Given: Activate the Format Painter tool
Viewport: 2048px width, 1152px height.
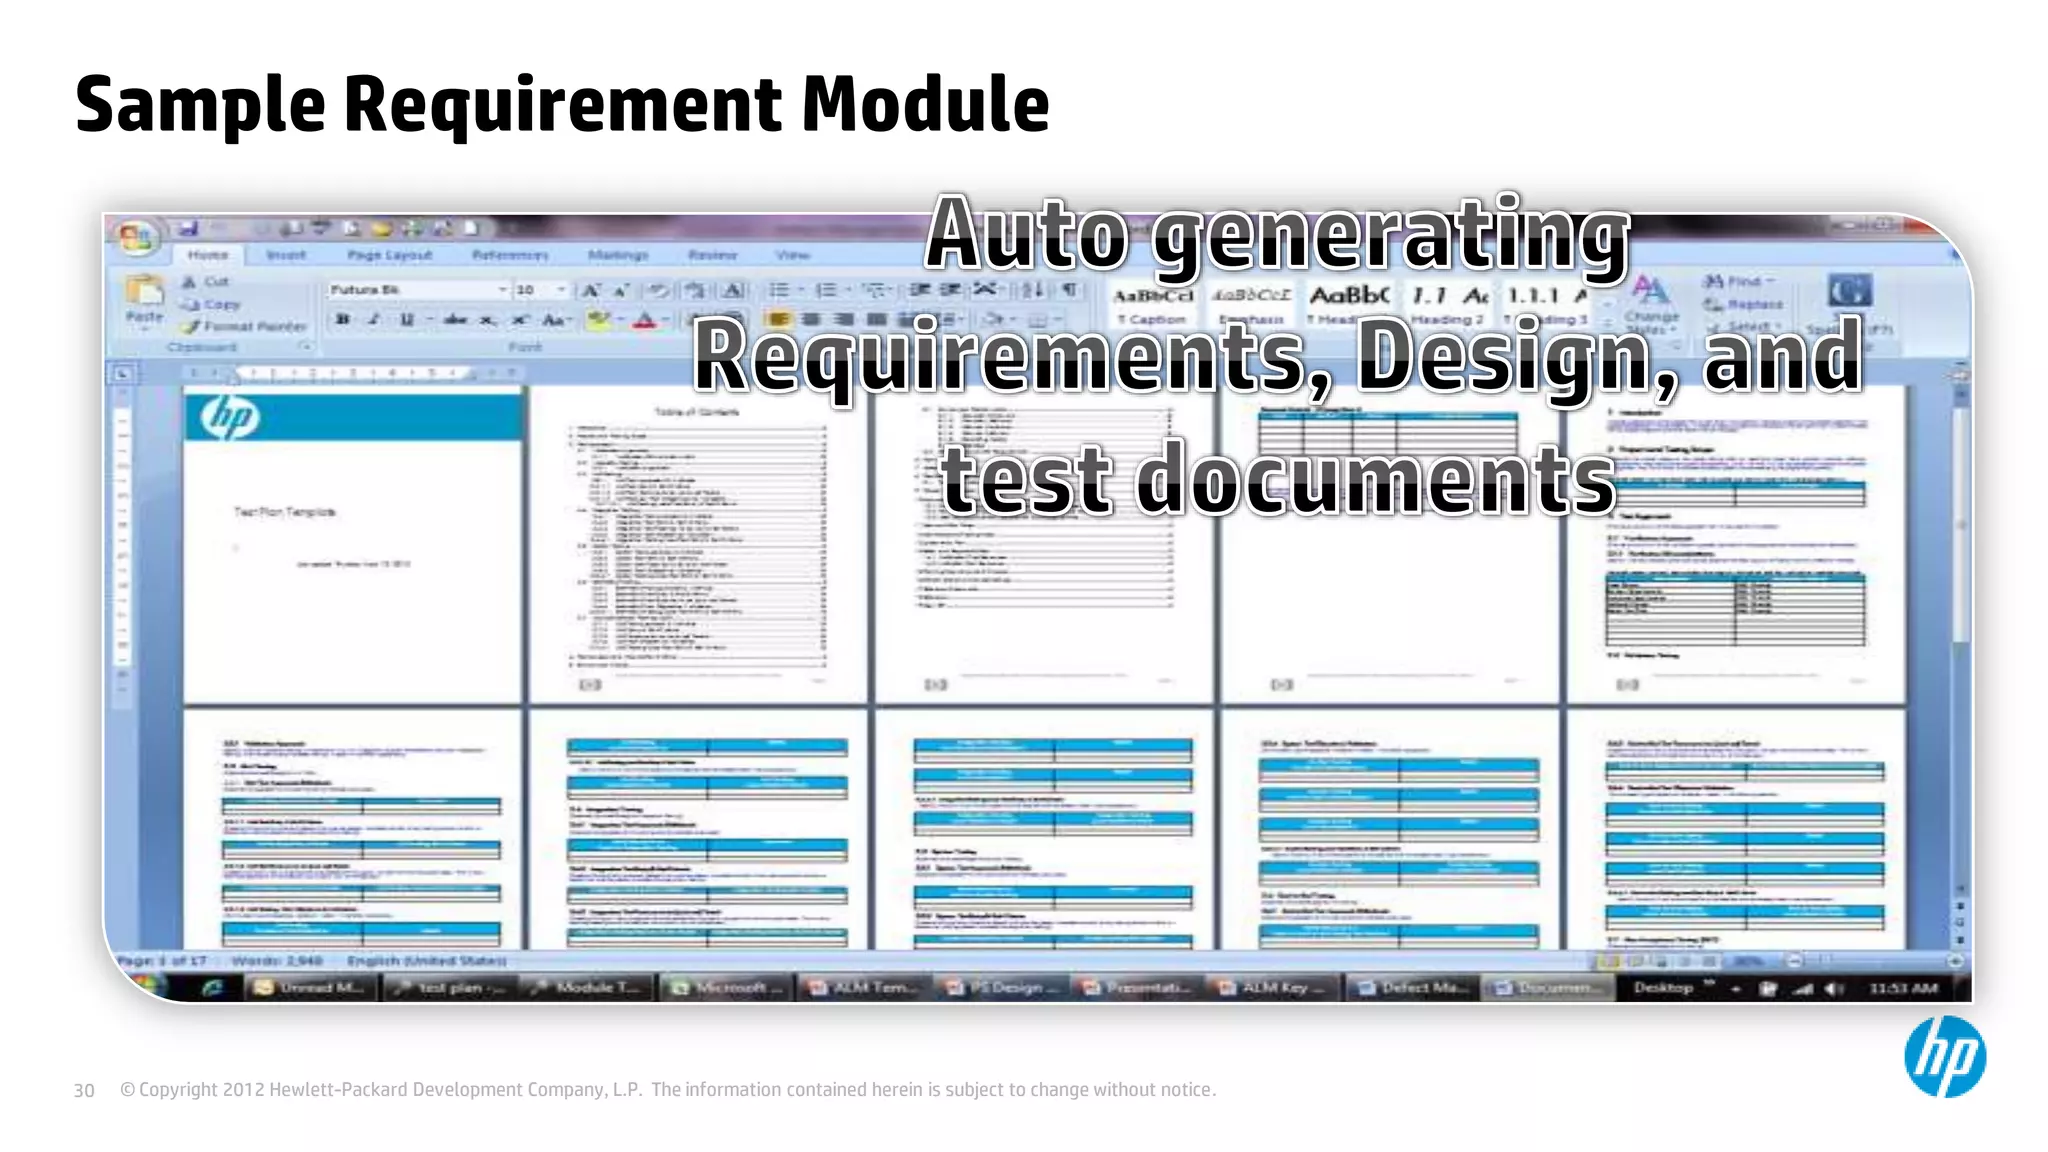Looking at the screenshot, I should [x=244, y=326].
